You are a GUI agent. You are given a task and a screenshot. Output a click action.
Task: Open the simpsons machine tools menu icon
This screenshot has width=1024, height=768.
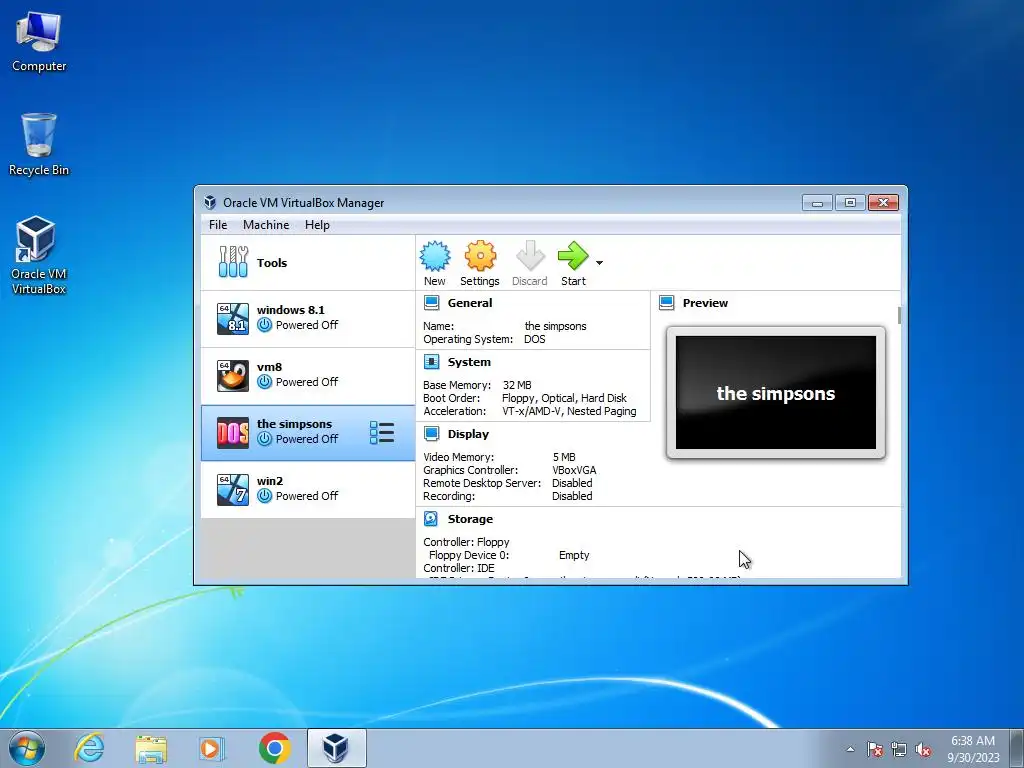tap(382, 432)
